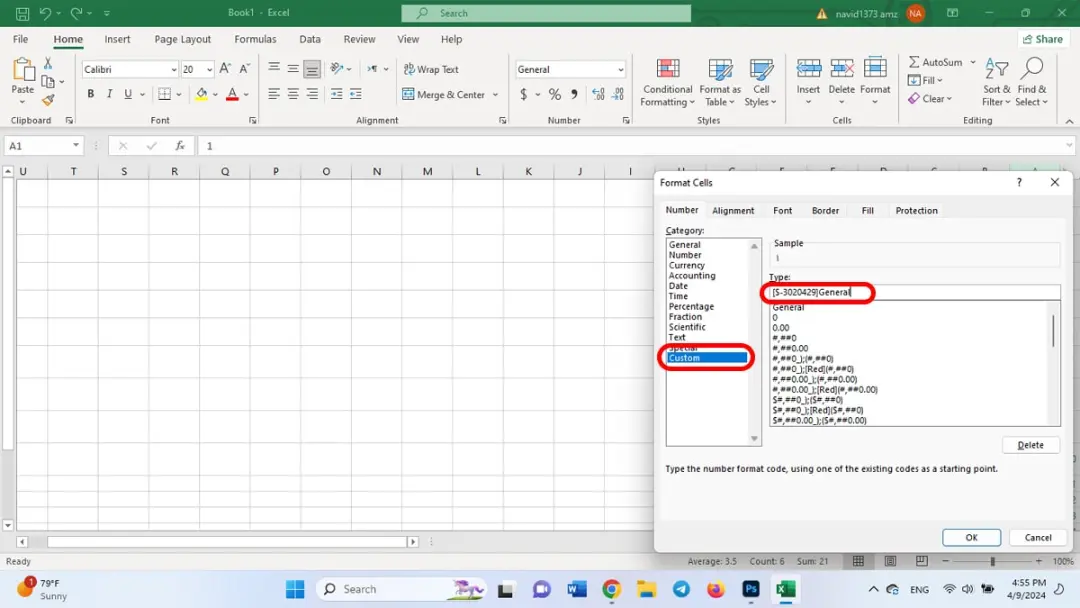The height and width of the screenshot is (608, 1080).
Task: Open the font name Calibri dropdown
Action: click(174, 70)
